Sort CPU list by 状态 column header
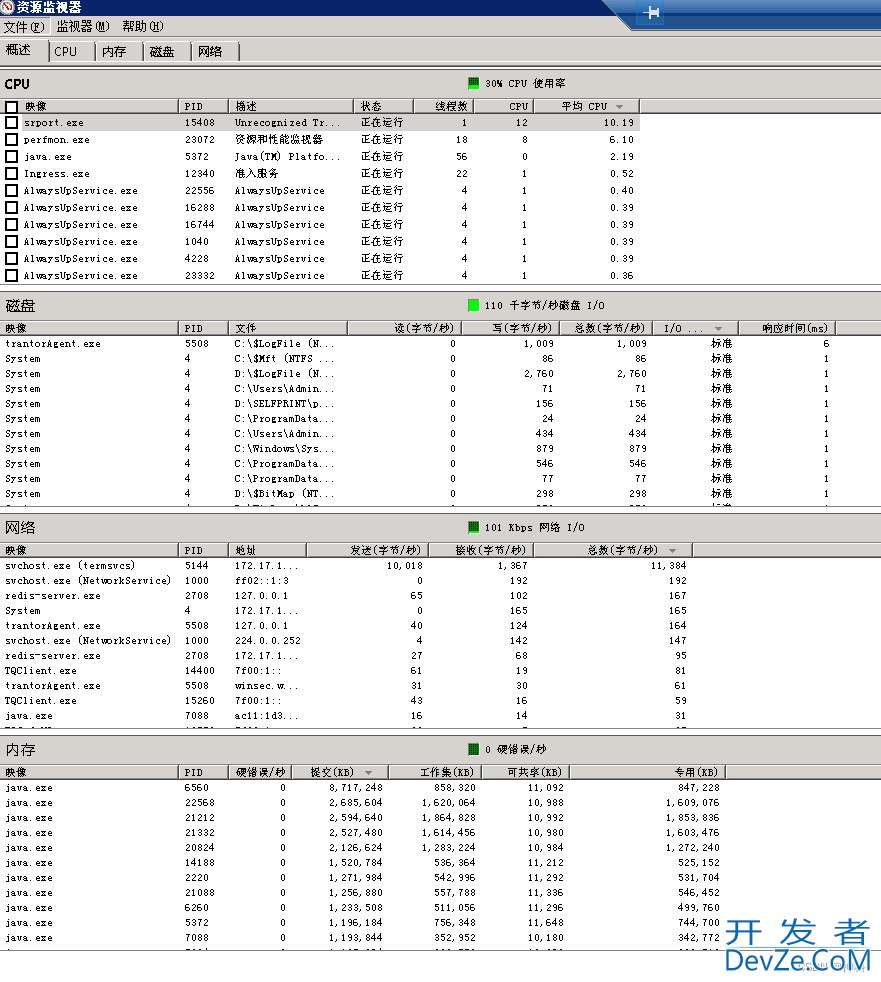This screenshot has height=982, width=881. point(383,106)
